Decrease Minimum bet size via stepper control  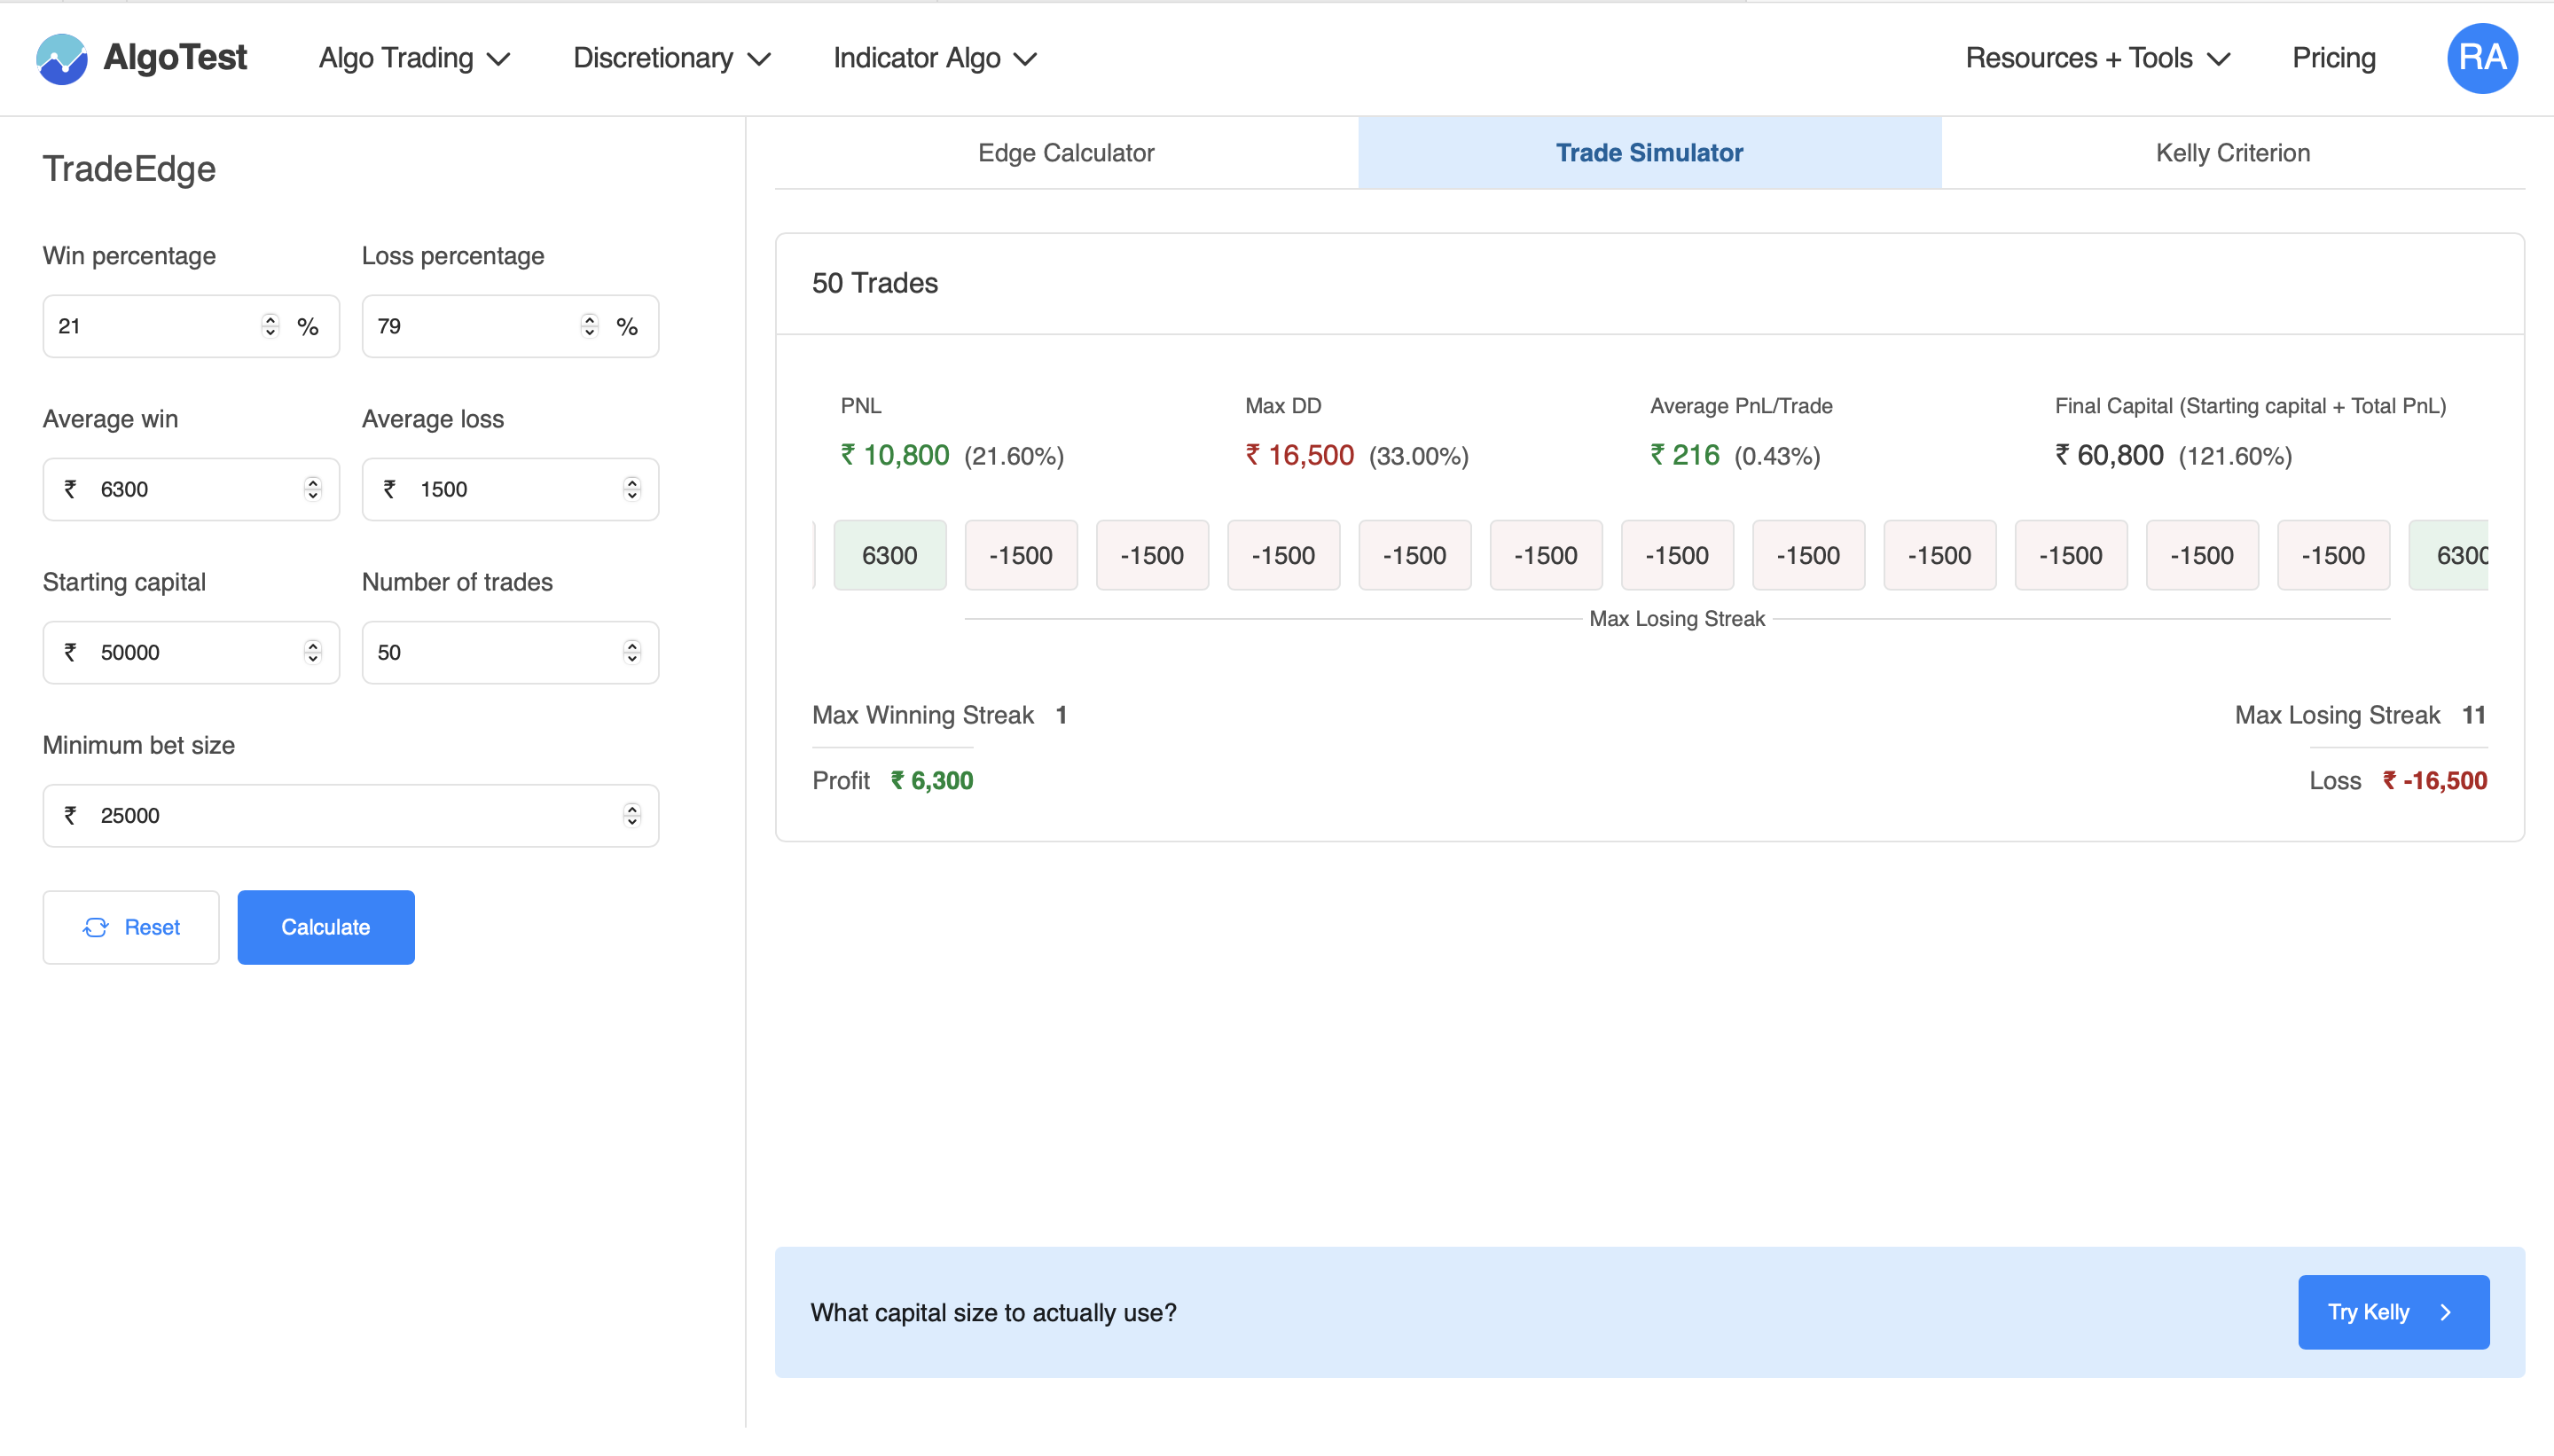635,822
